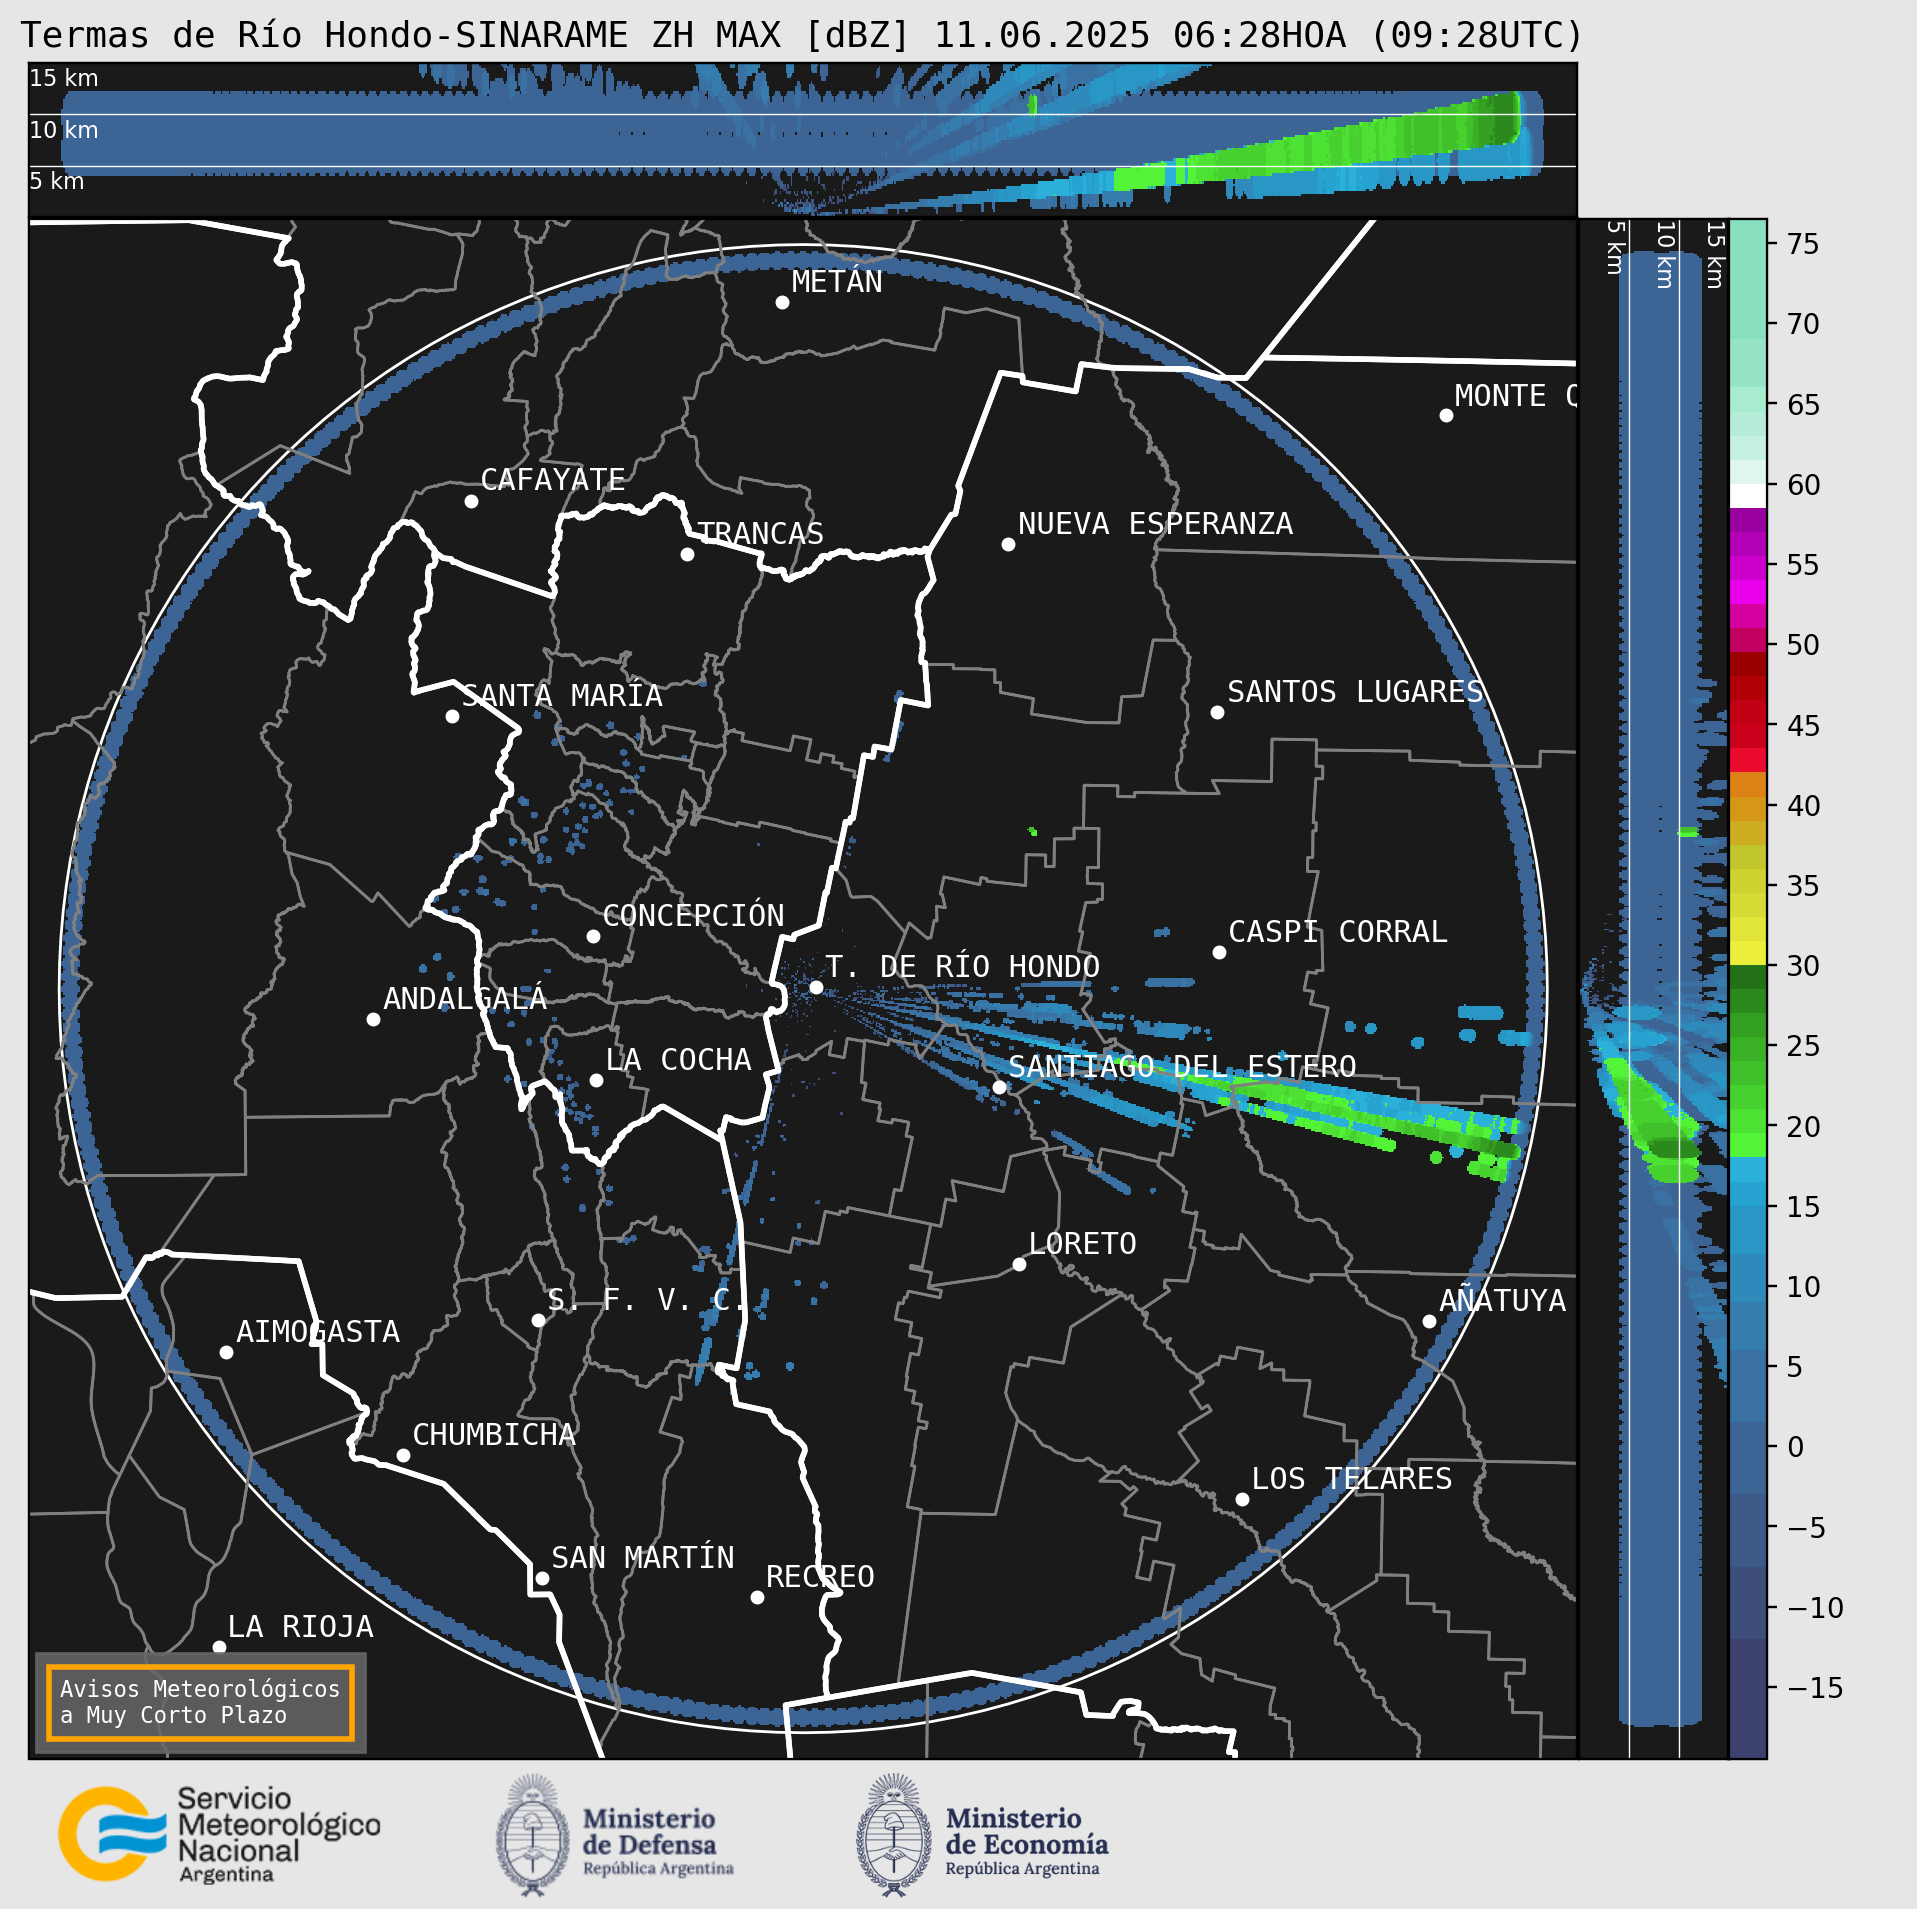Click the Avisos Meteorológicos a Muy Corto Plazo box
The width and height of the screenshot is (1917, 1909).
[x=200, y=1702]
